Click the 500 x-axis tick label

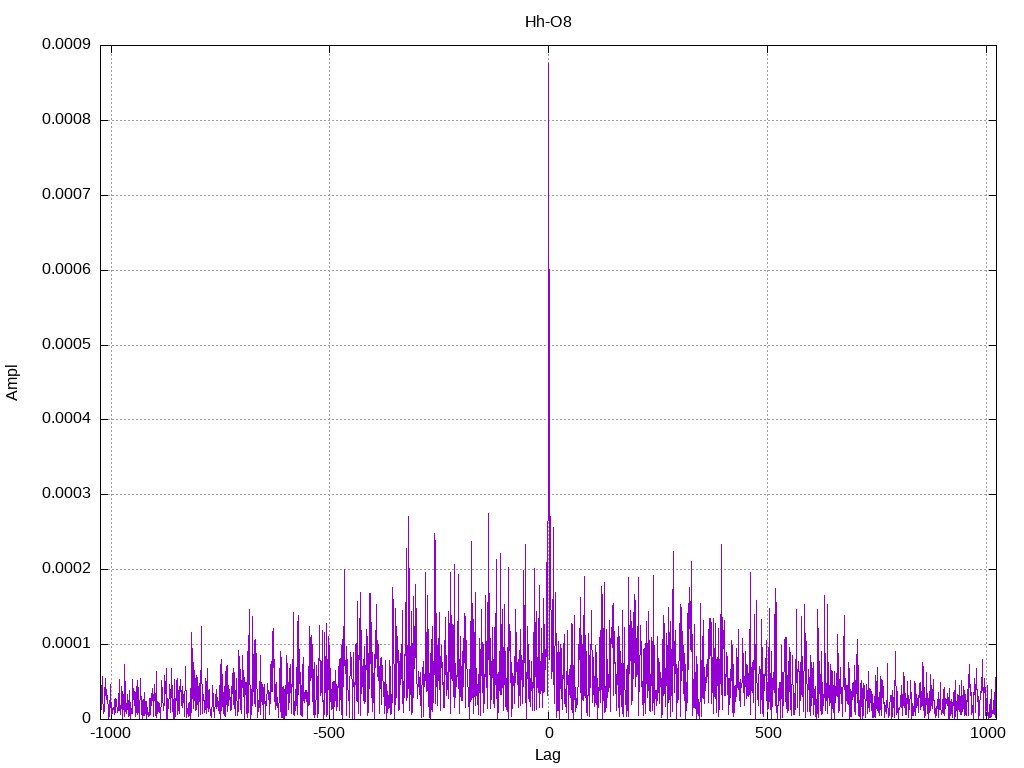coord(768,733)
